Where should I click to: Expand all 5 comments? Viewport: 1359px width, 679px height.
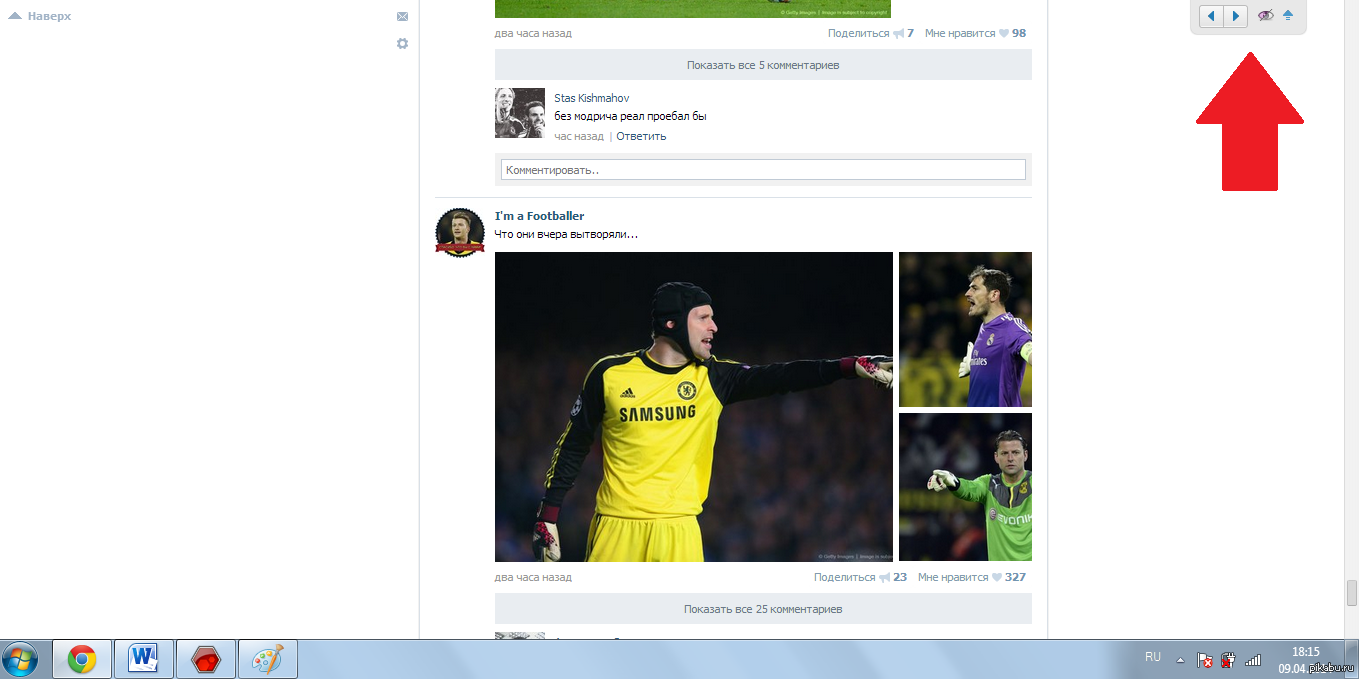(763, 65)
